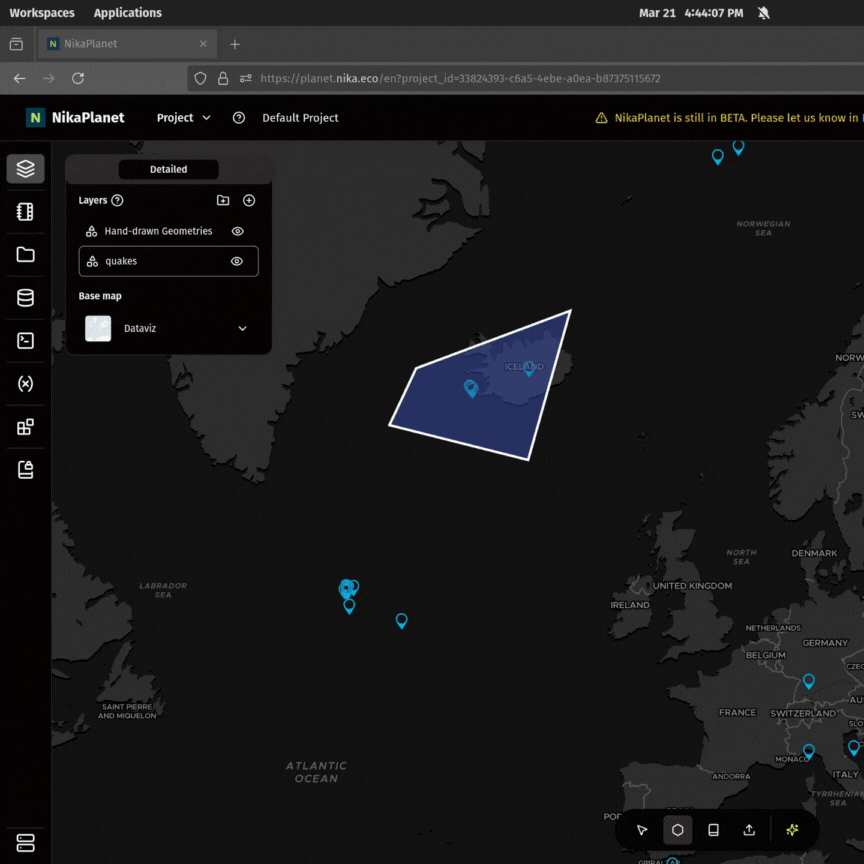Screen dimensions: 864x864
Task: Click the permissions icon in address bar
Action: tap(246, 78)
